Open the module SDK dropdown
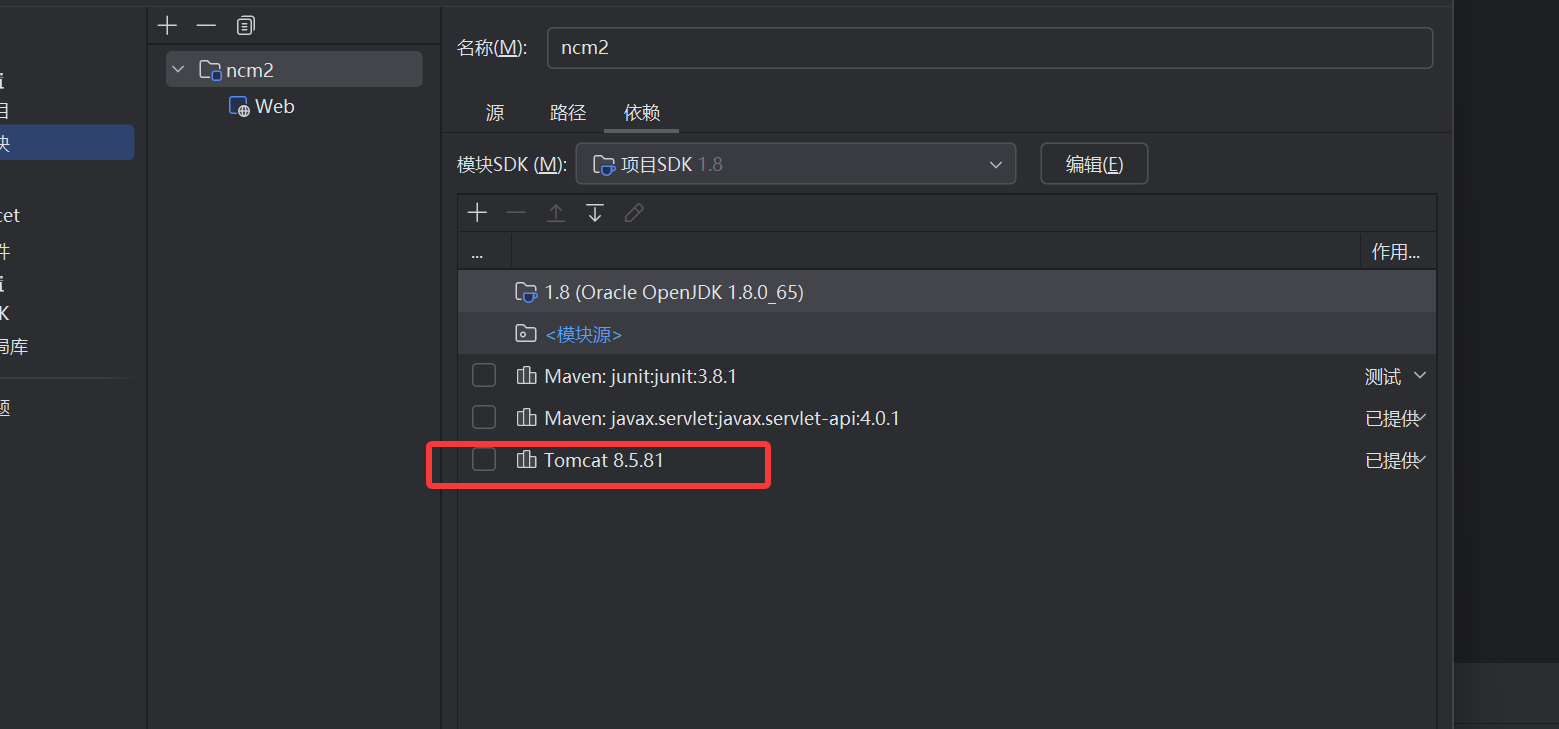 795,164
